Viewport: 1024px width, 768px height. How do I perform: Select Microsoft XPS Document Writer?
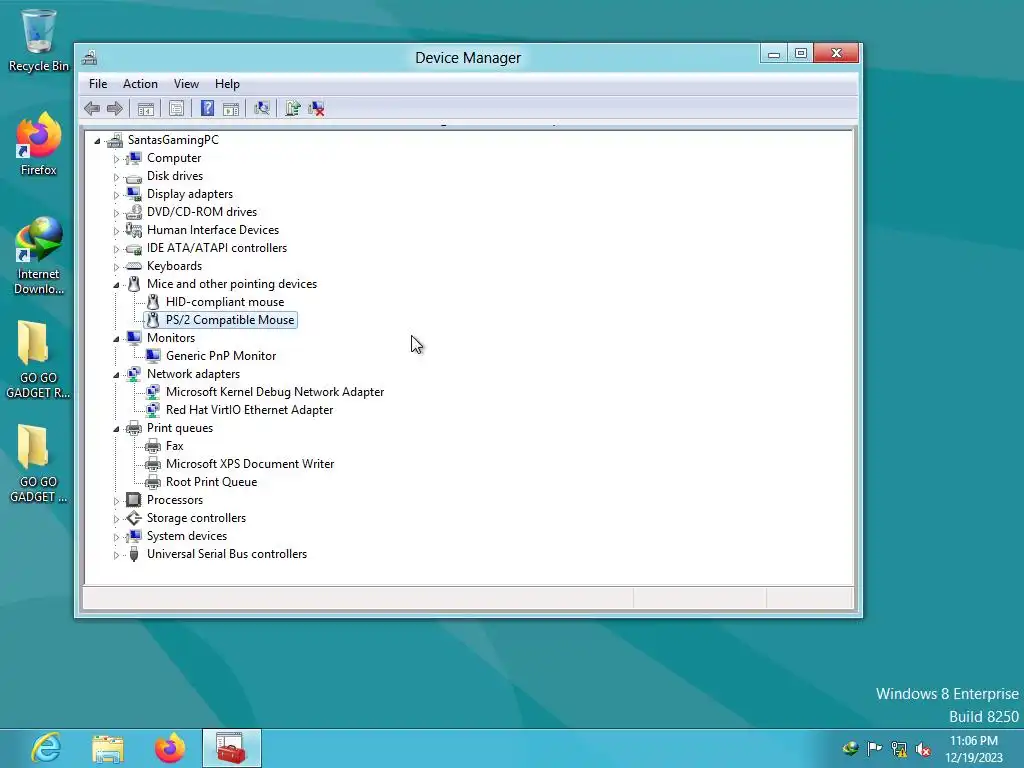[250, 464]
